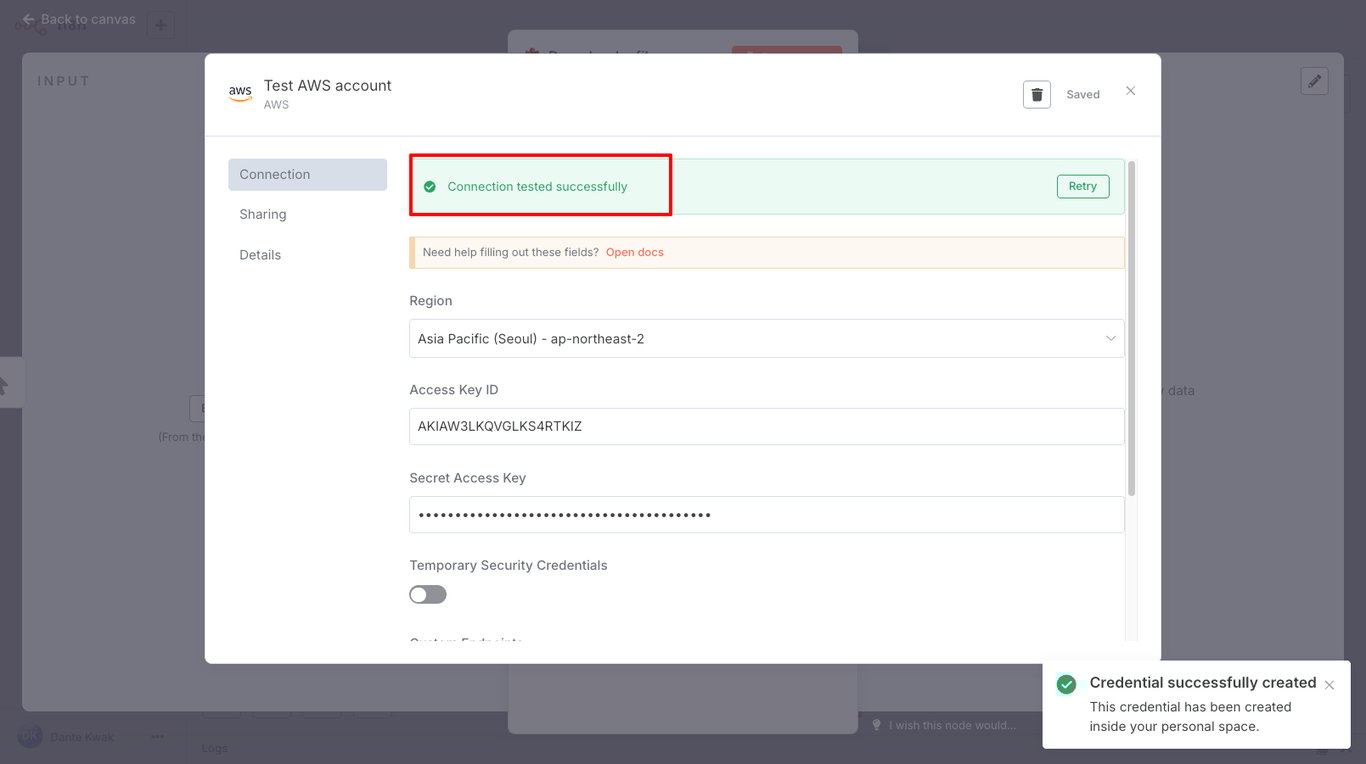Retry the connection test

1083,186
